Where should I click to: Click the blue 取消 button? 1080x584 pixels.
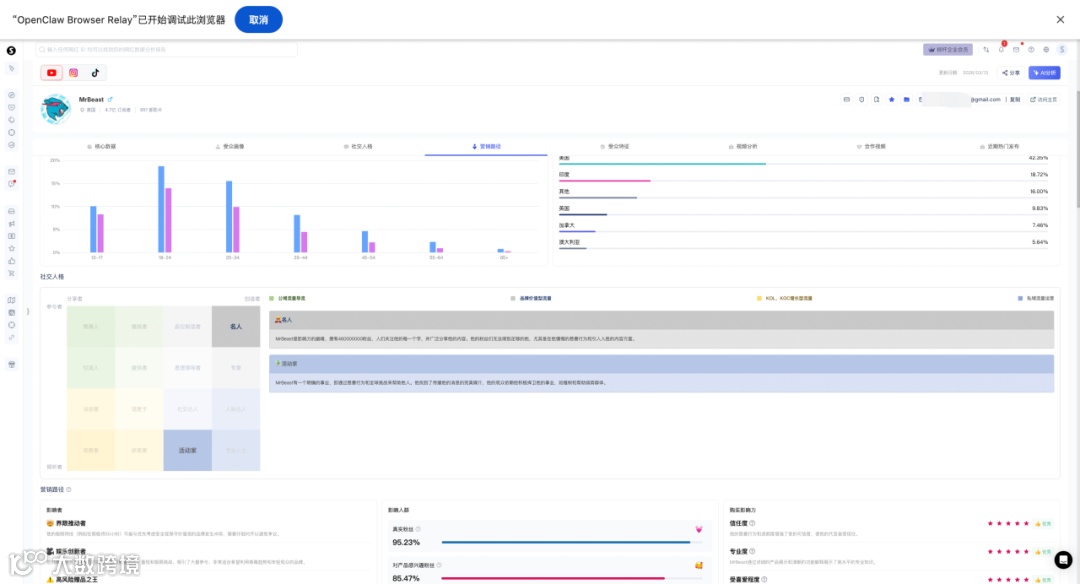[x=258, y=19]
